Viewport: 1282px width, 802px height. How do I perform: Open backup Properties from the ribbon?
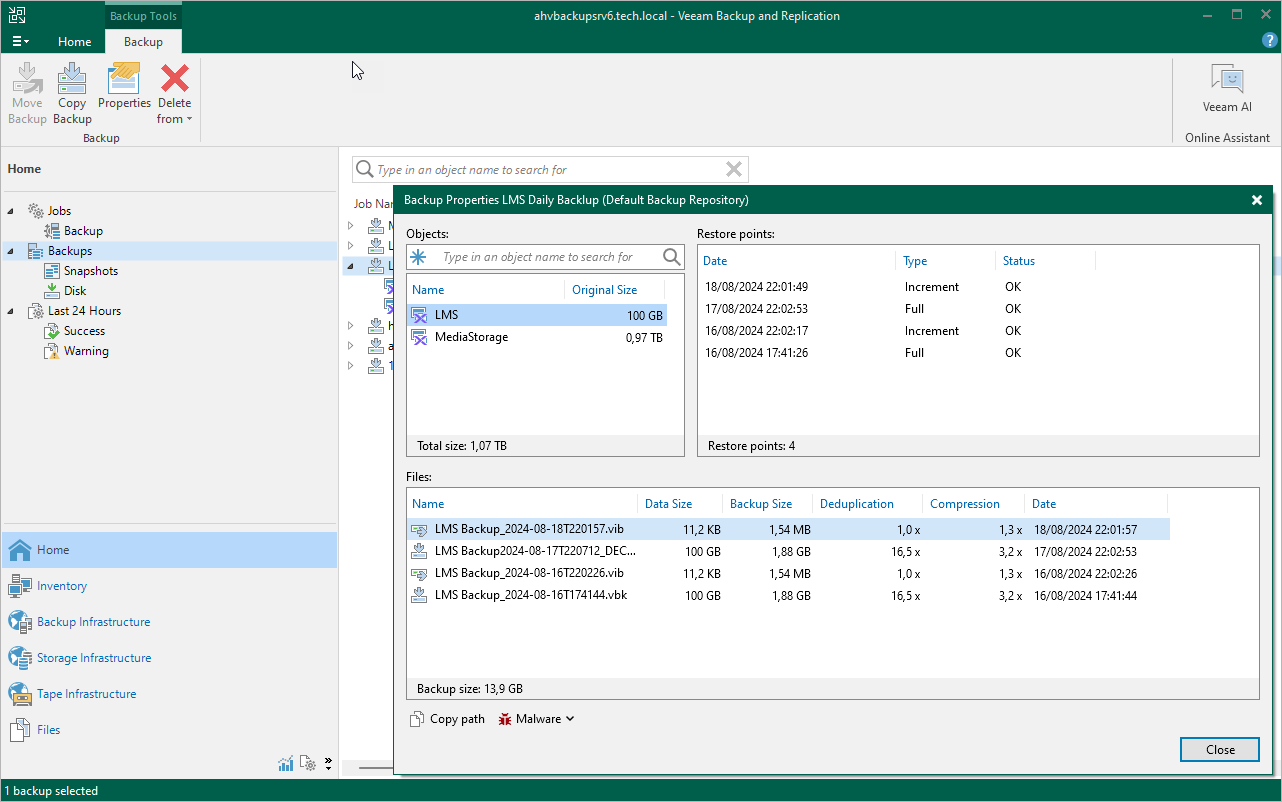124,87
